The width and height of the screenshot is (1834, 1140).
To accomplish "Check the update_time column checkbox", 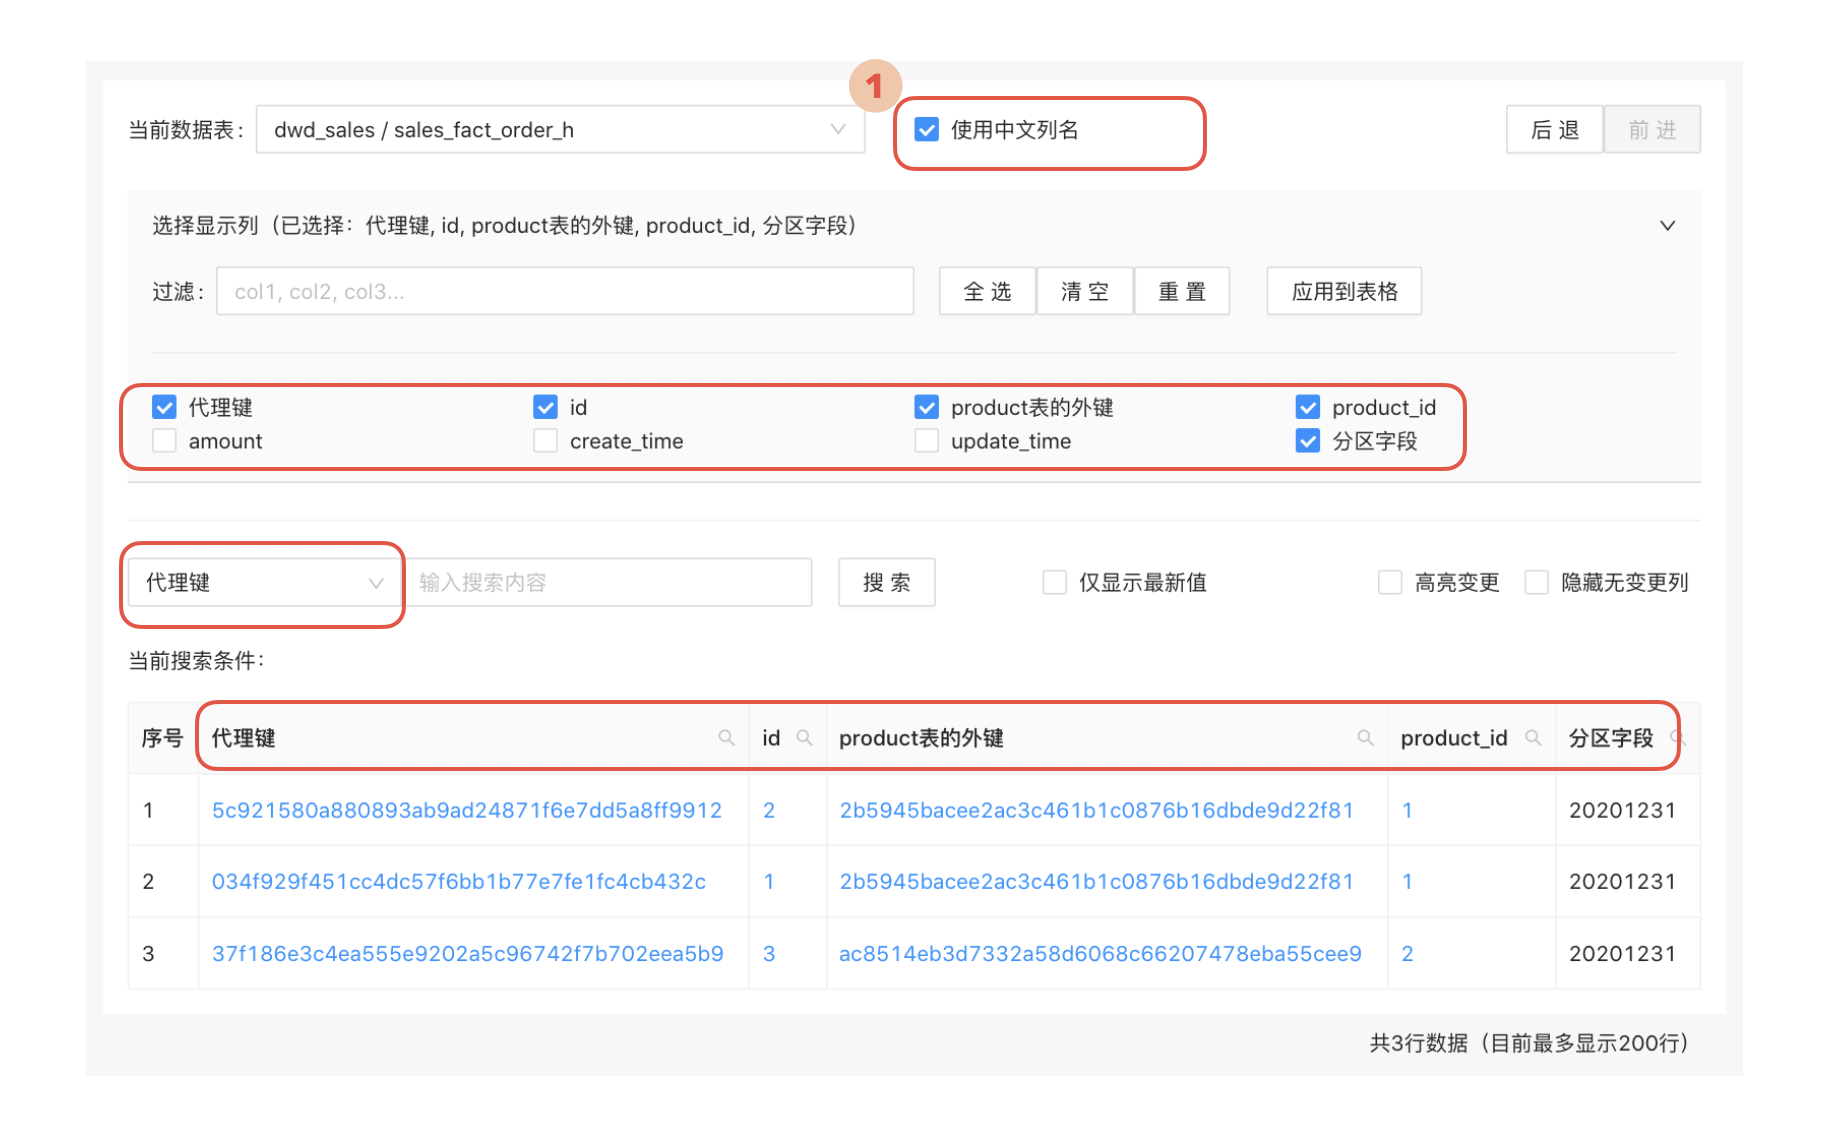I will pyautogui.click(x=926, y=440).
